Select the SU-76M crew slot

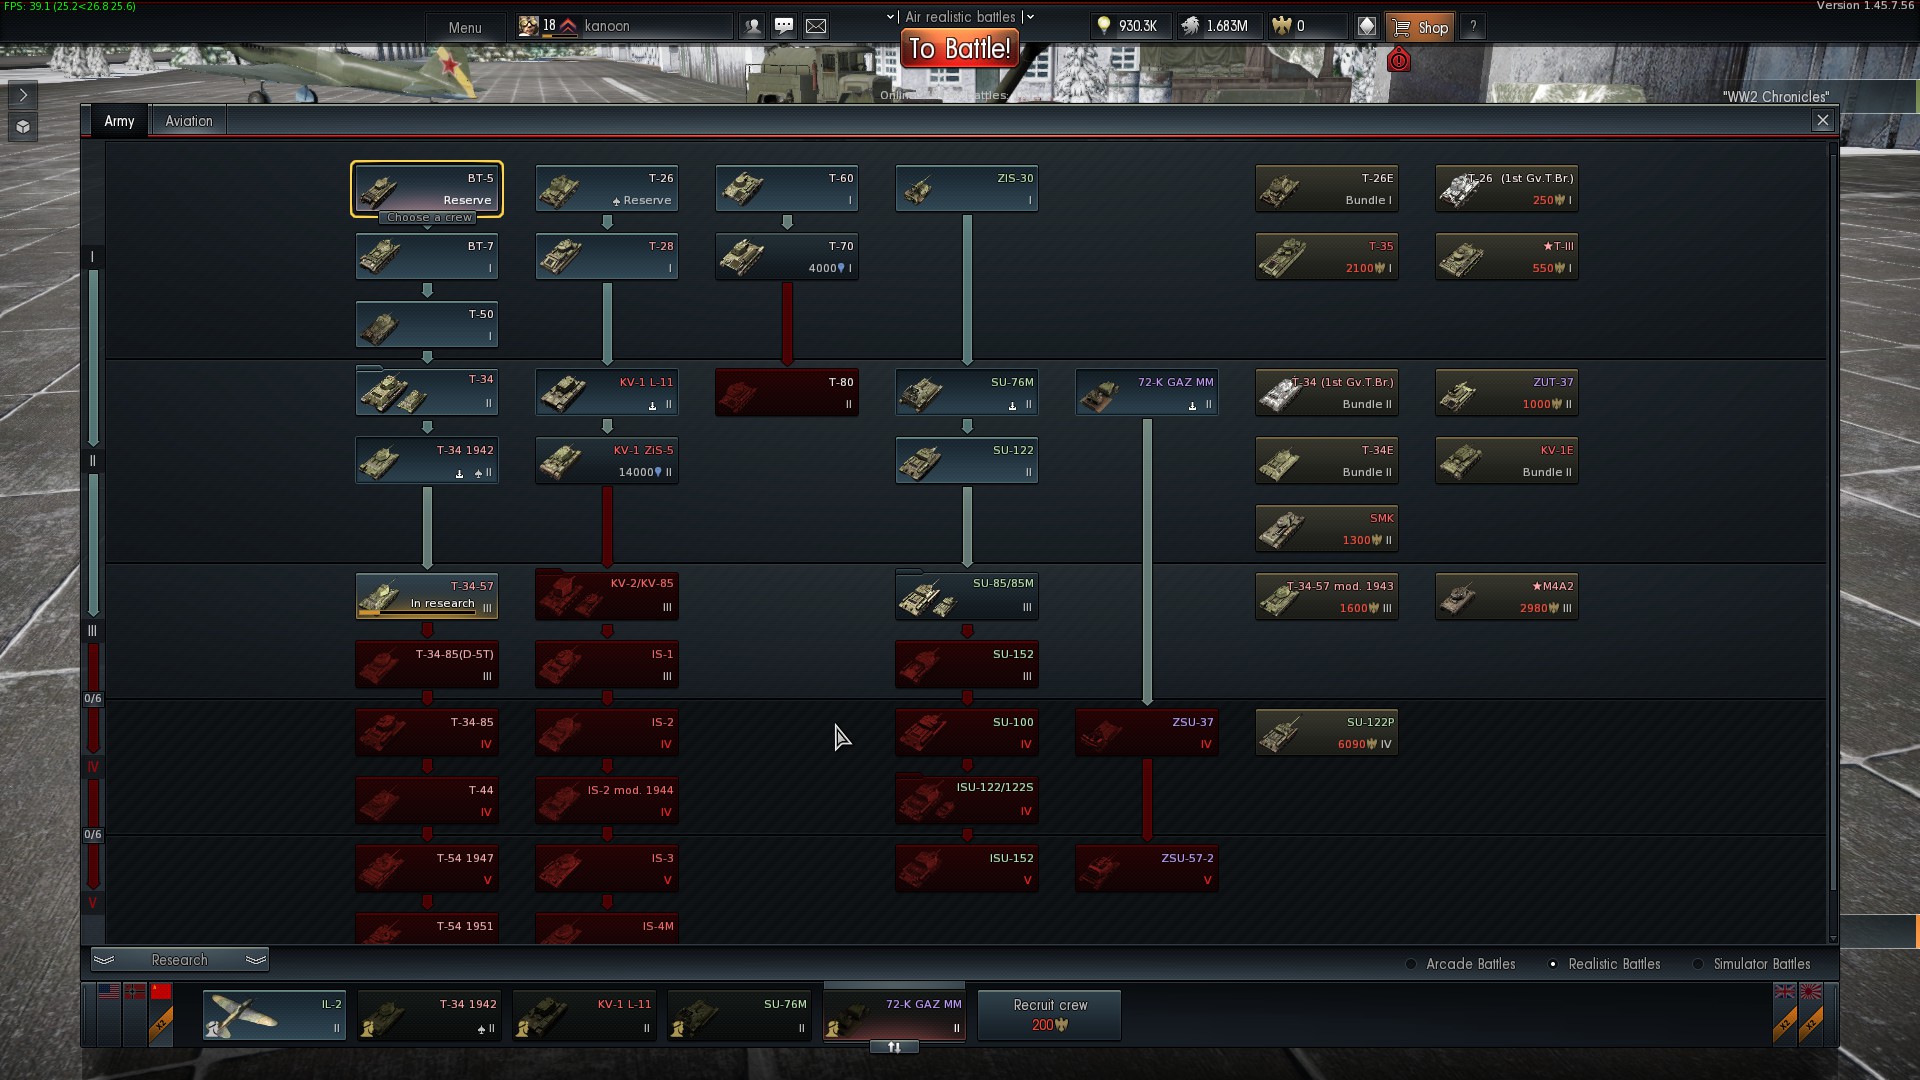point(739,1015)
